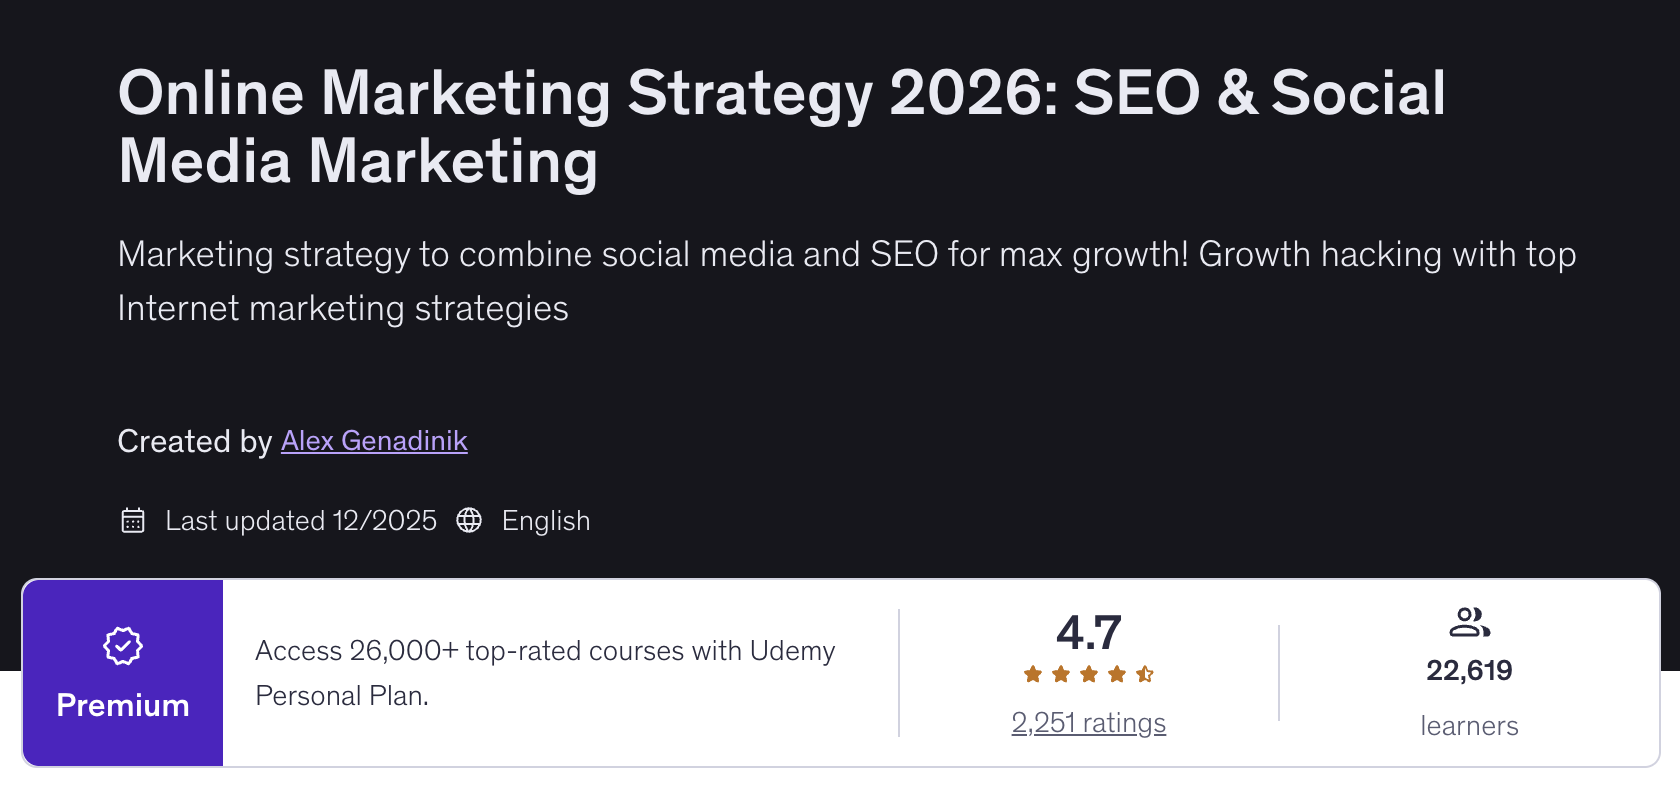This screenshot has width=1680, height=786.
Task: Open Alex Genadinik's instructor profile link
Action: 374,441
